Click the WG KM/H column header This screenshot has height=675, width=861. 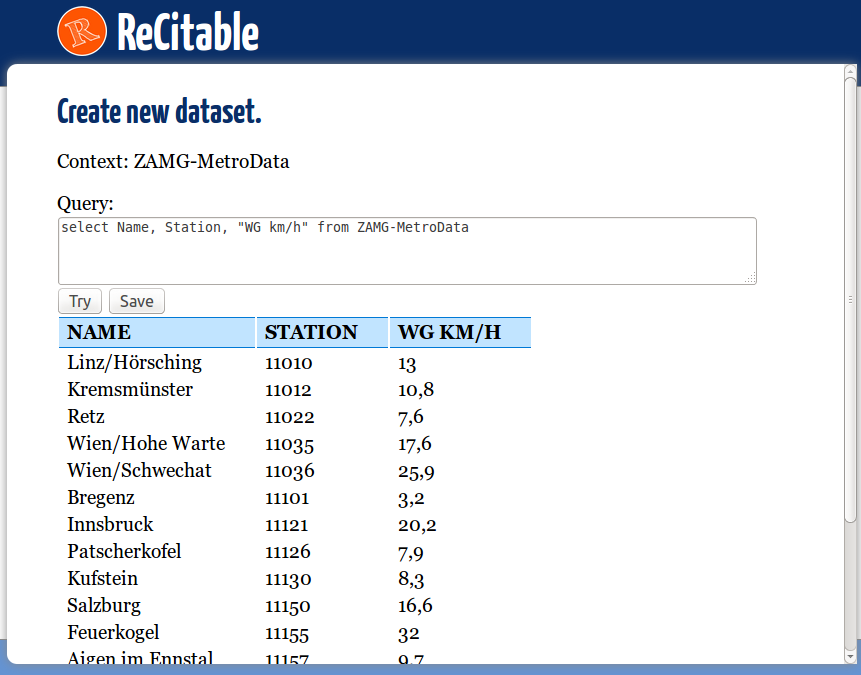click(460, 332)
